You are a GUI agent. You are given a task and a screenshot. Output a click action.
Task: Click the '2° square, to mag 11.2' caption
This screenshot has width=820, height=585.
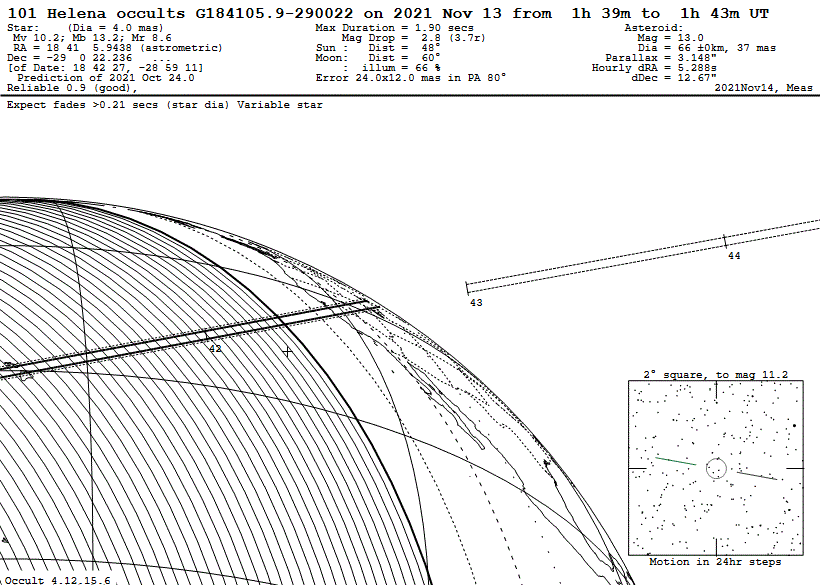[x=715, y=375]
